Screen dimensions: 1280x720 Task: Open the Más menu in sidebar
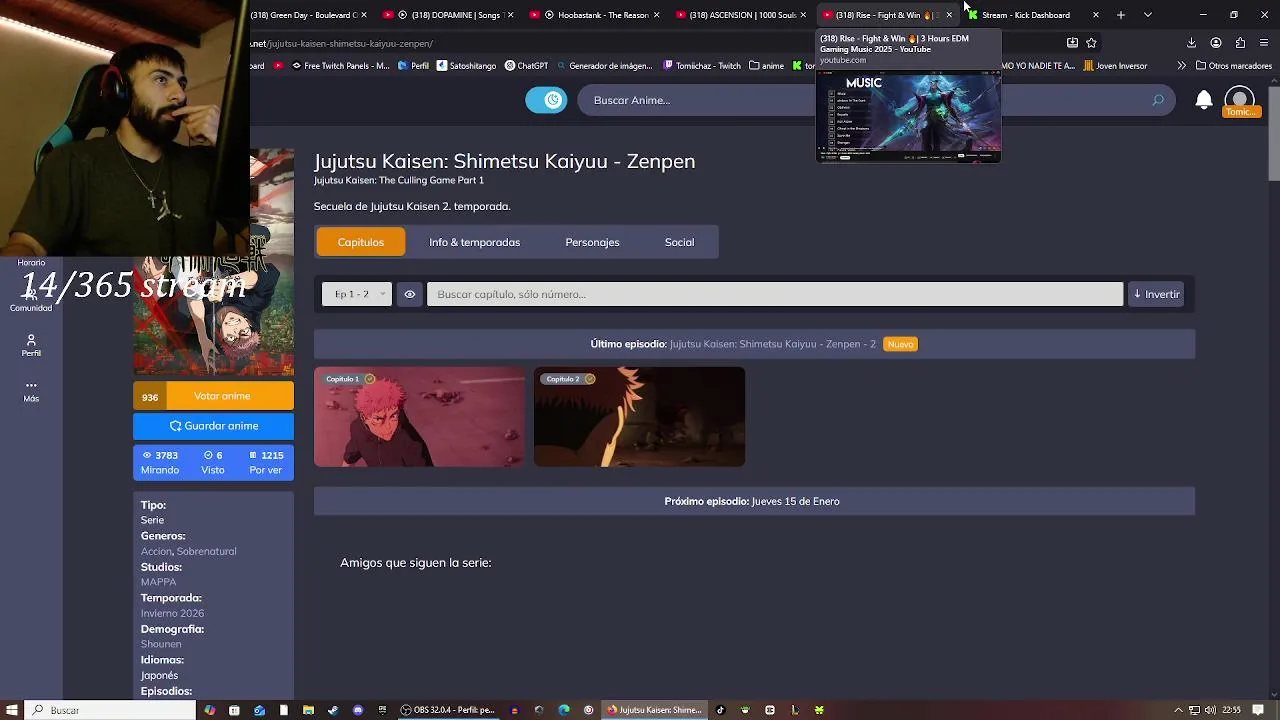click(31, 391)
